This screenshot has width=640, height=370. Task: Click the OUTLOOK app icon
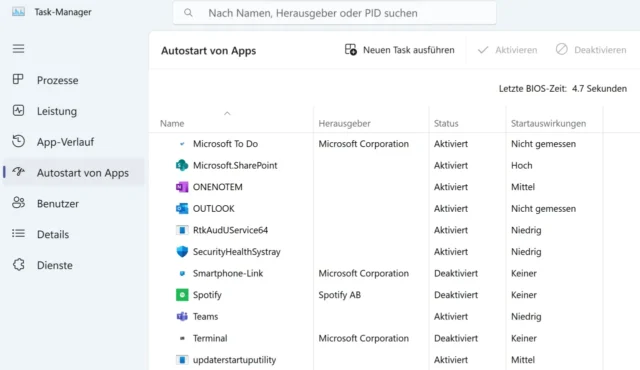point(182,208)
